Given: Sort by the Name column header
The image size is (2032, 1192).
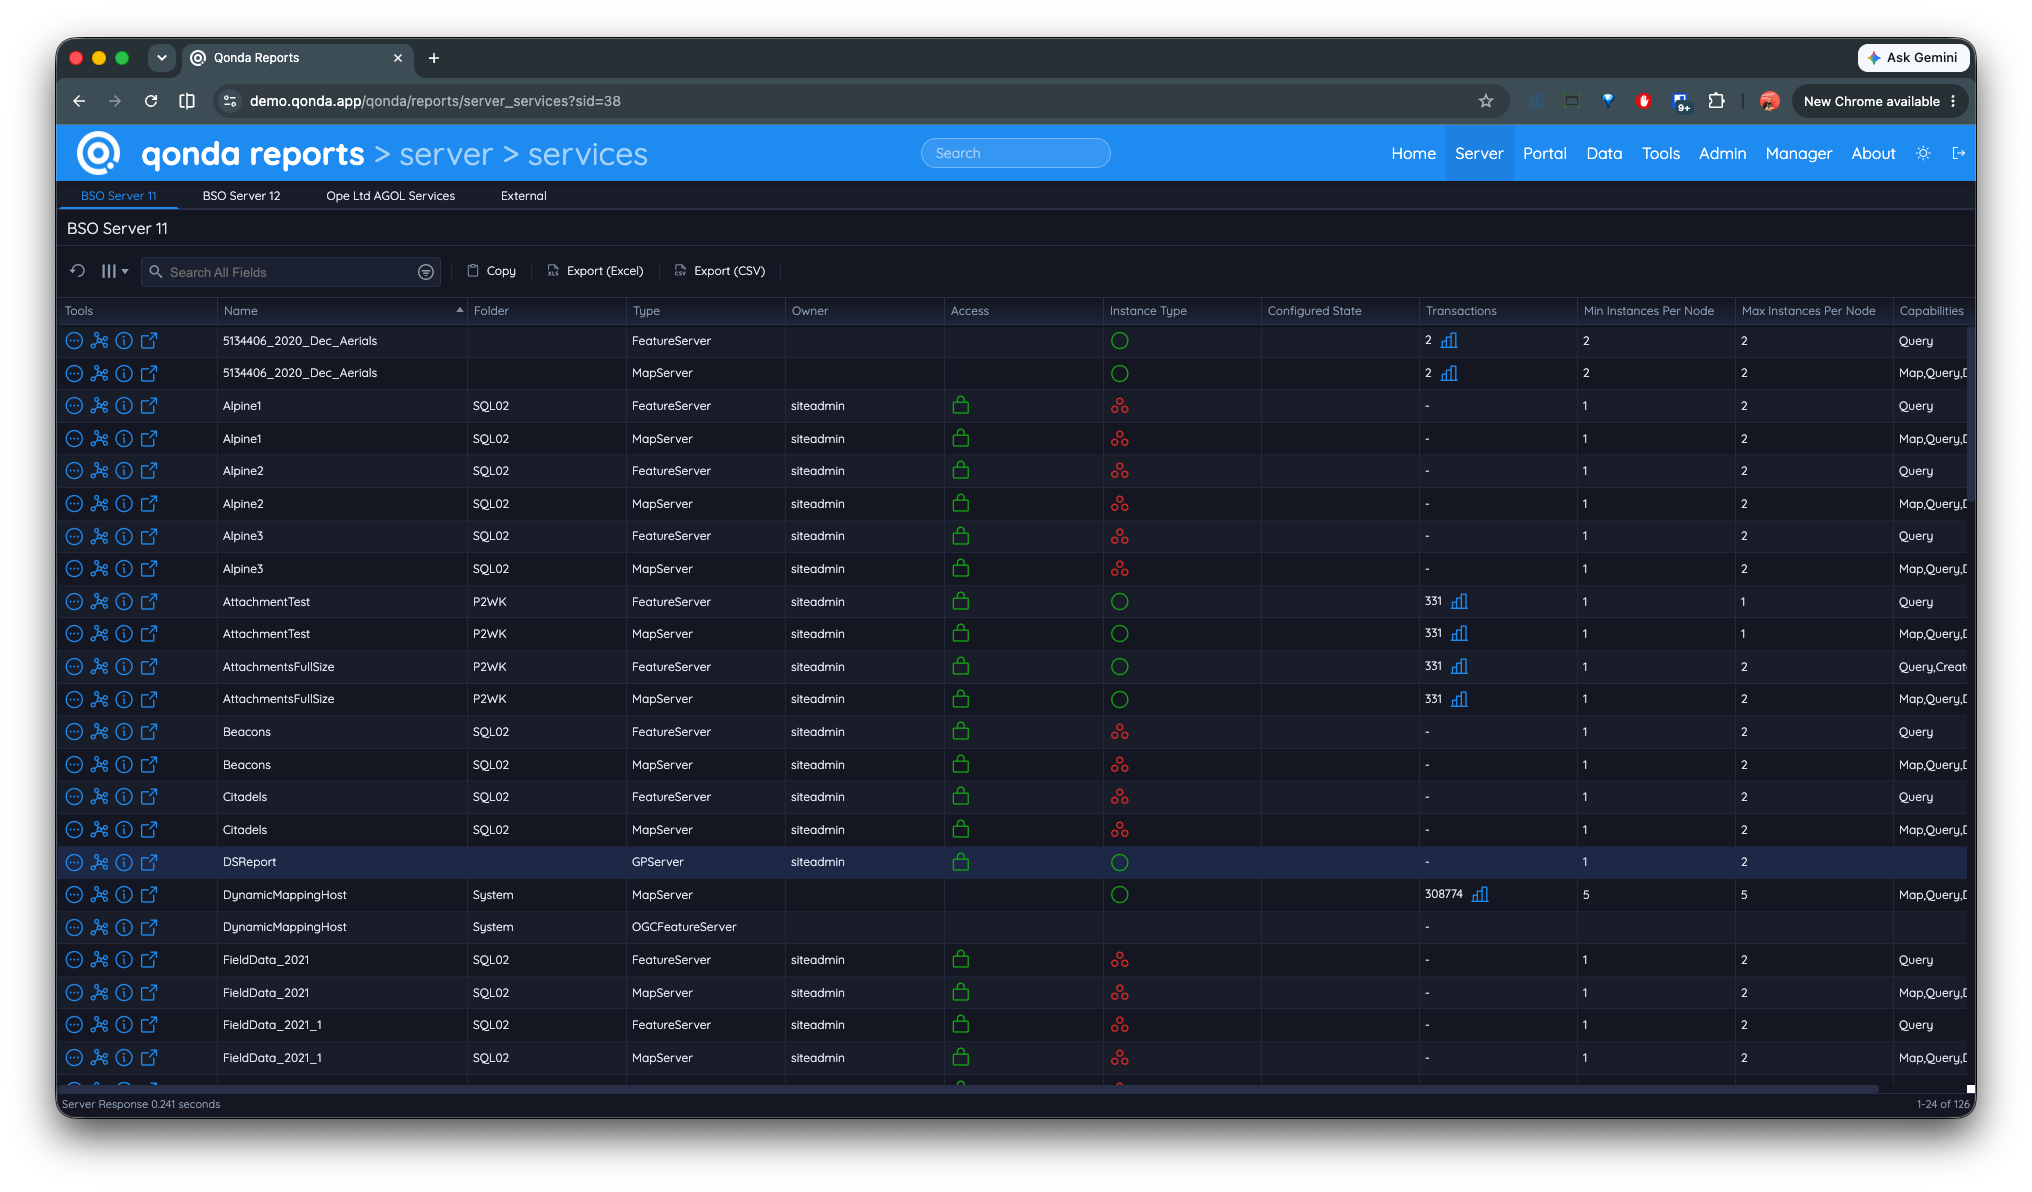Looking at the screenshot, I should [342, 311].
